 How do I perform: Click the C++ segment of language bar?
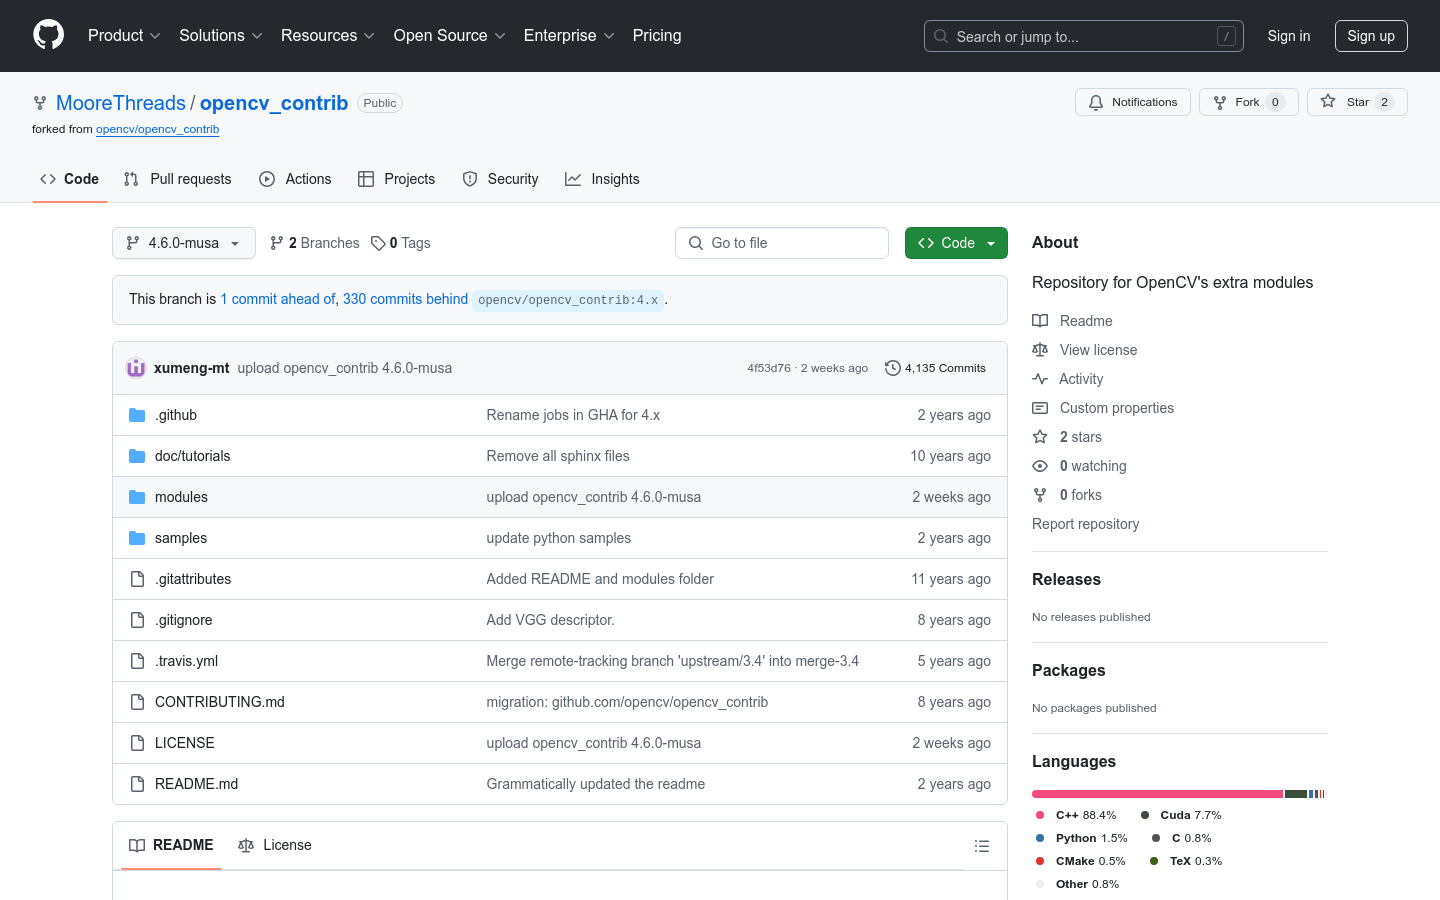click(1157, 794)
